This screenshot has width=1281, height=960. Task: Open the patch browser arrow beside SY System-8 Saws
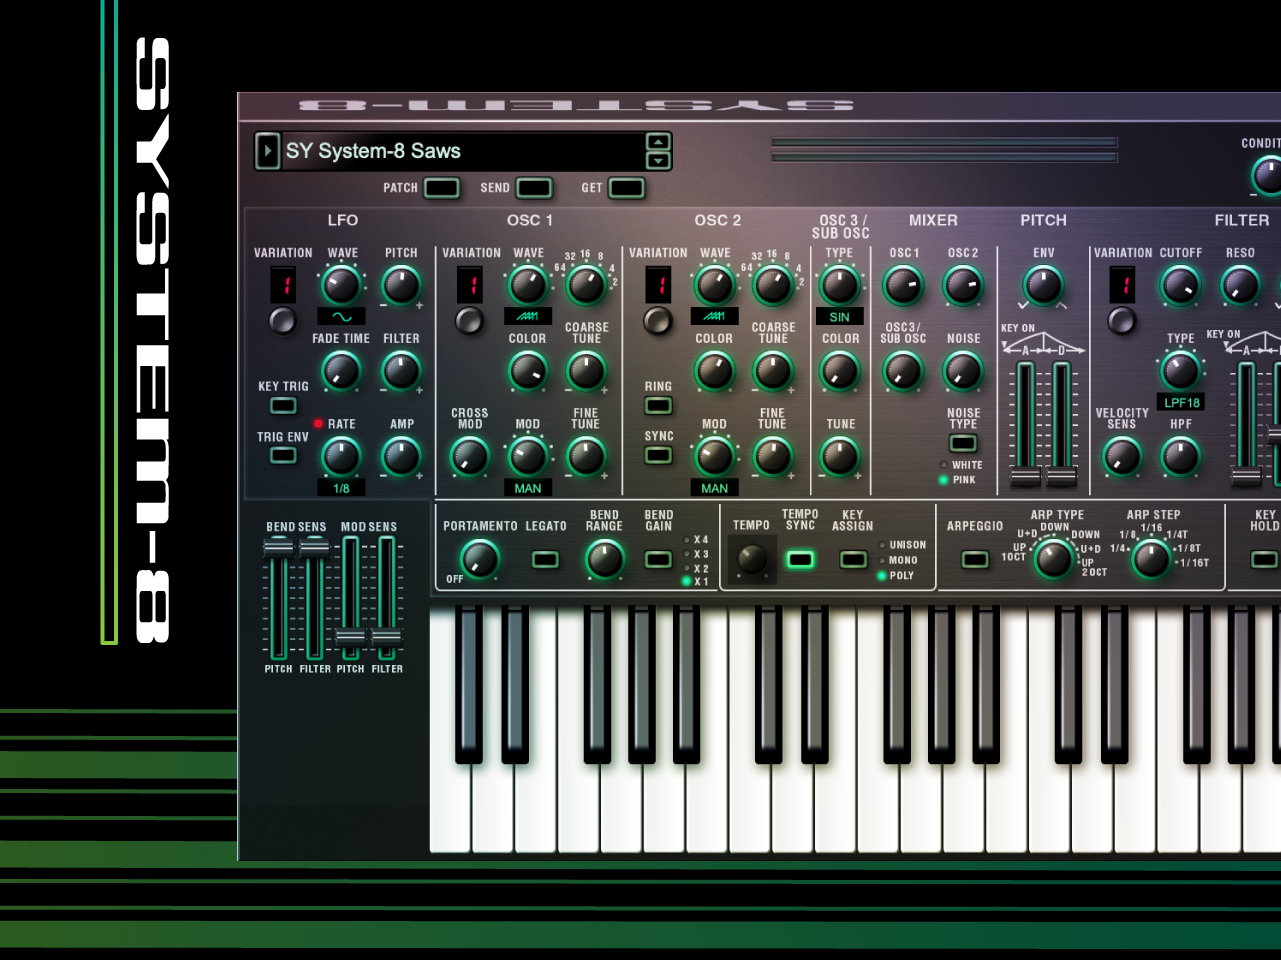267,151
